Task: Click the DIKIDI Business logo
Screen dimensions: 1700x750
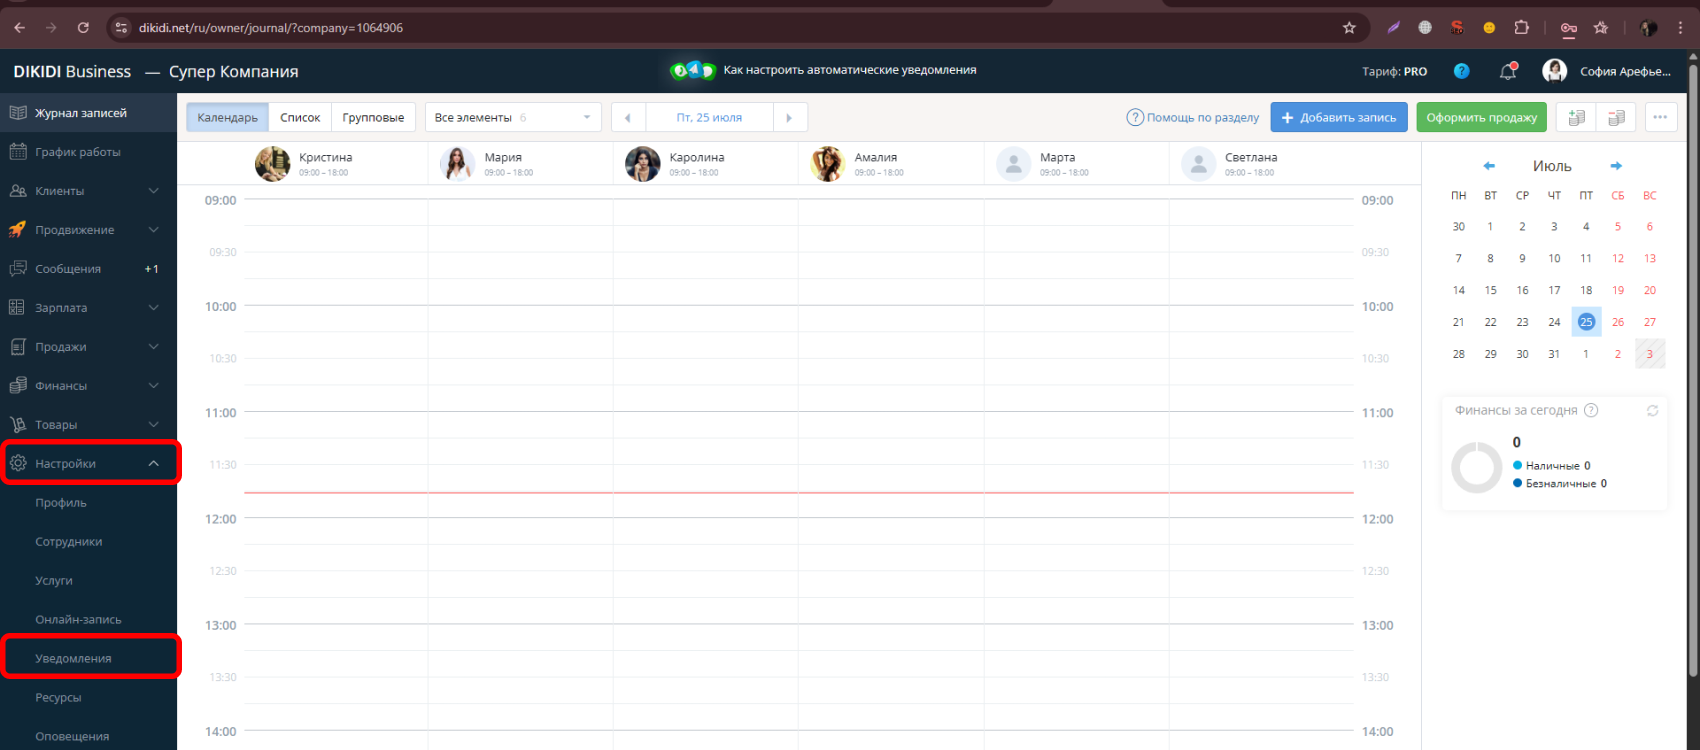Action: (72, 72)
